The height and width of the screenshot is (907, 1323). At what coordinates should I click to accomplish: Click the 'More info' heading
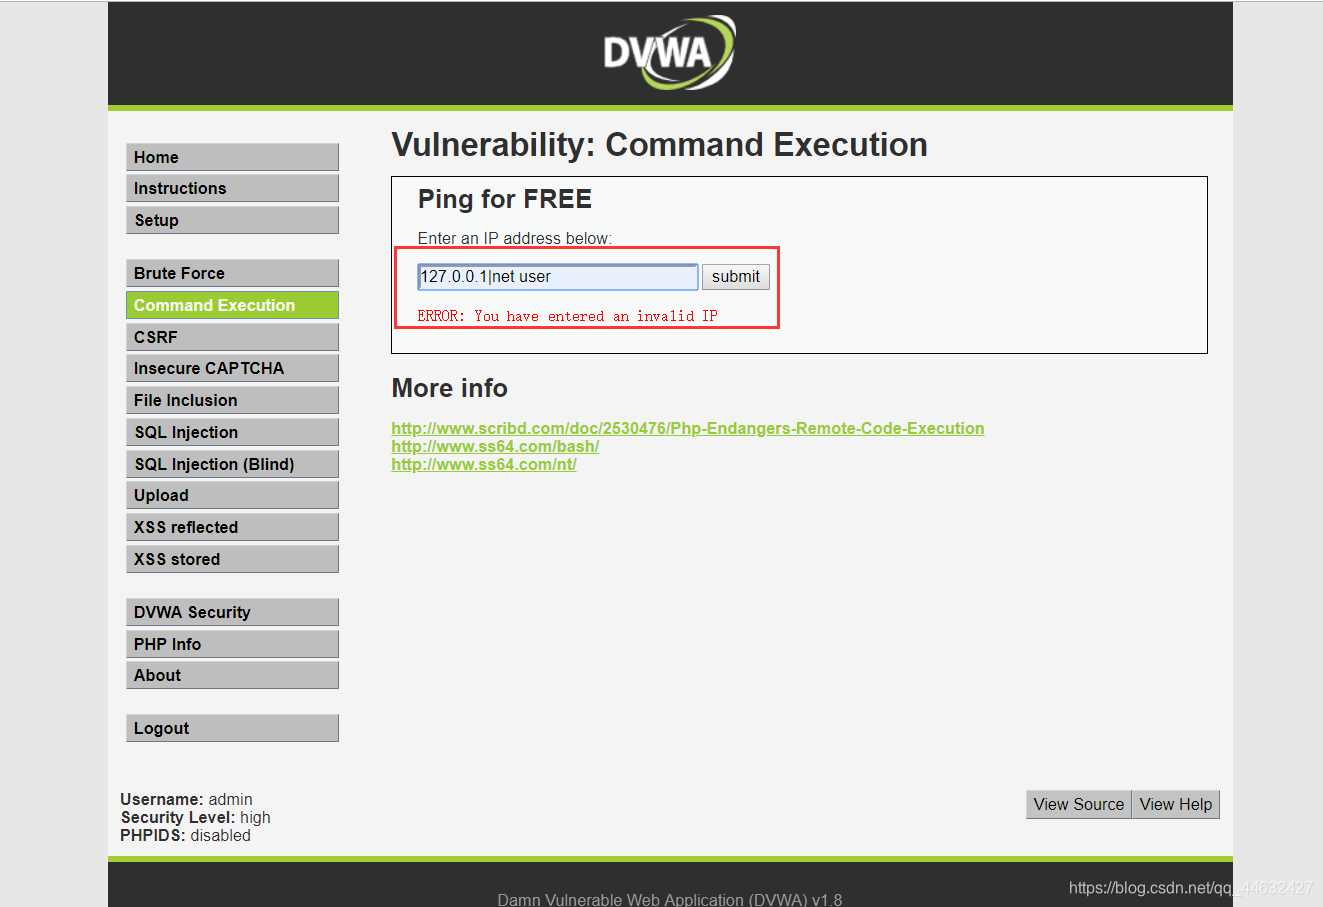tap(449, 388)
